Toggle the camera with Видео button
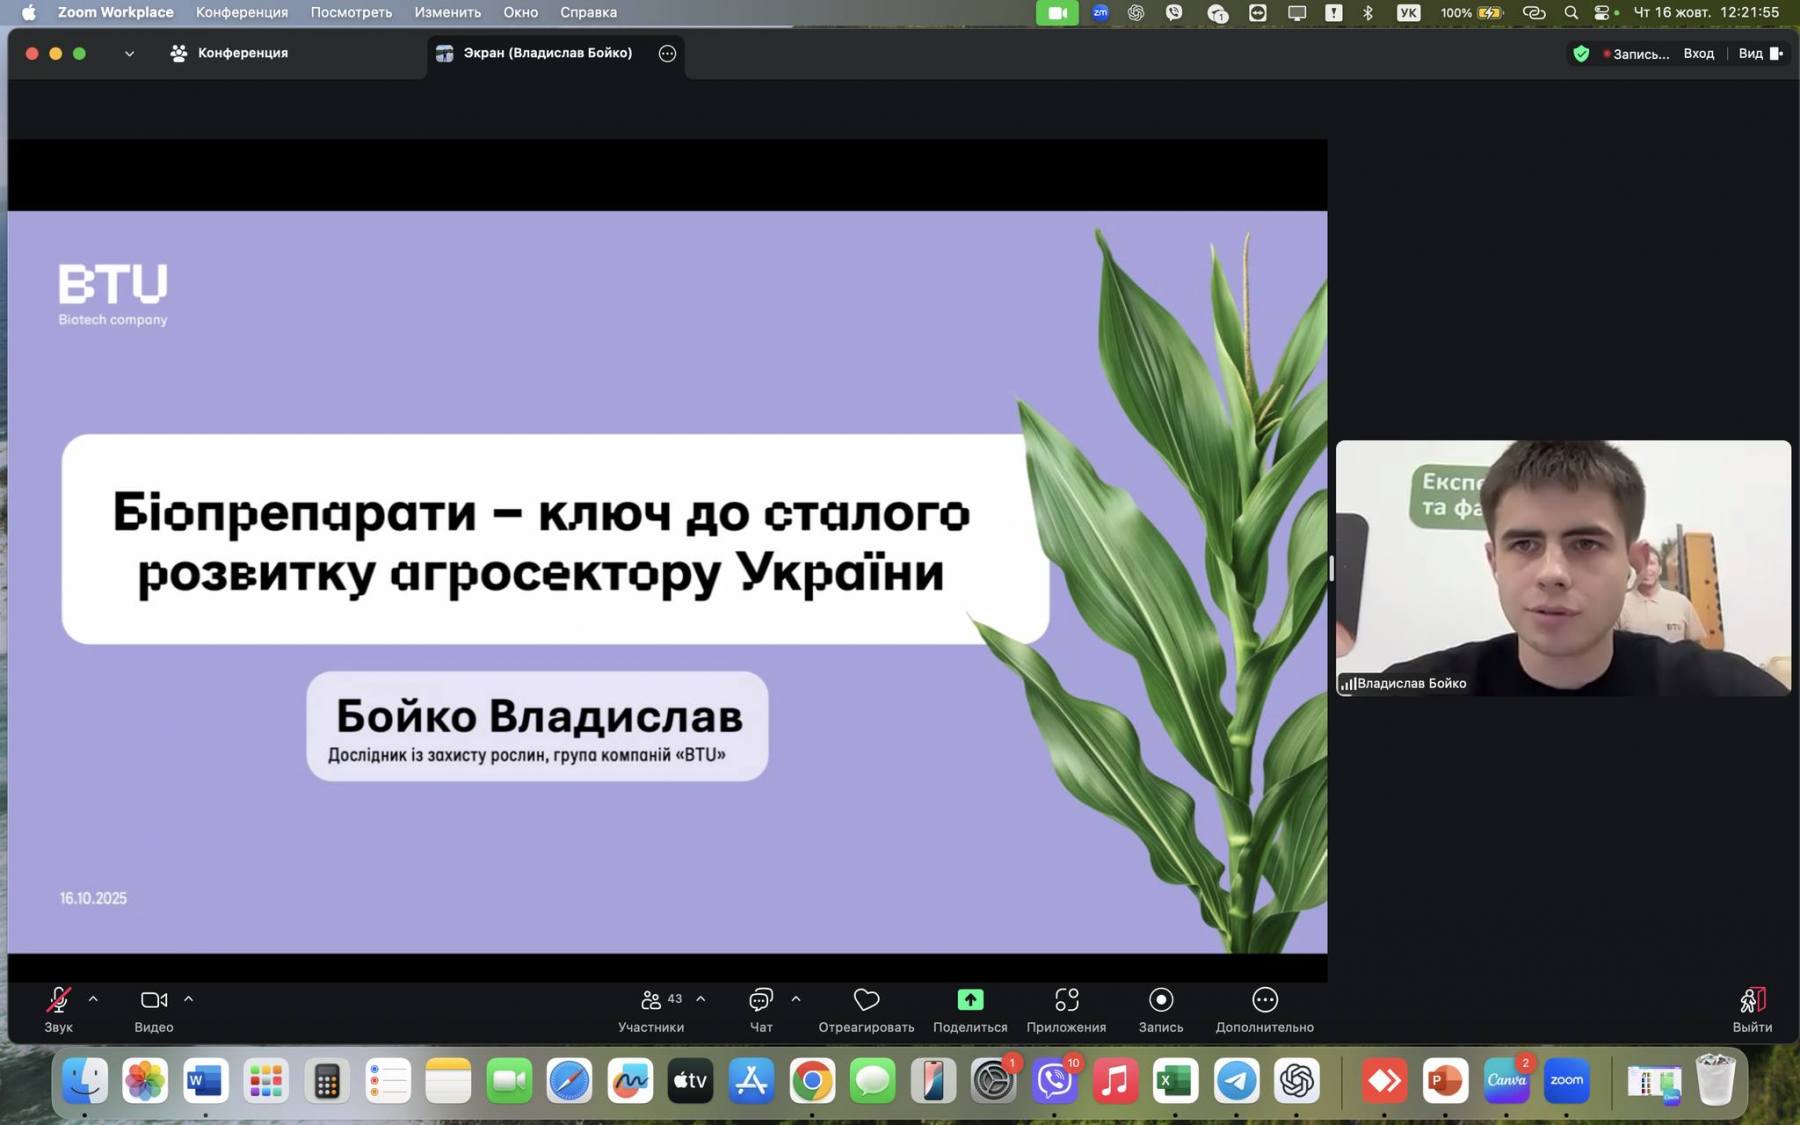 (x=153, y=1001)
